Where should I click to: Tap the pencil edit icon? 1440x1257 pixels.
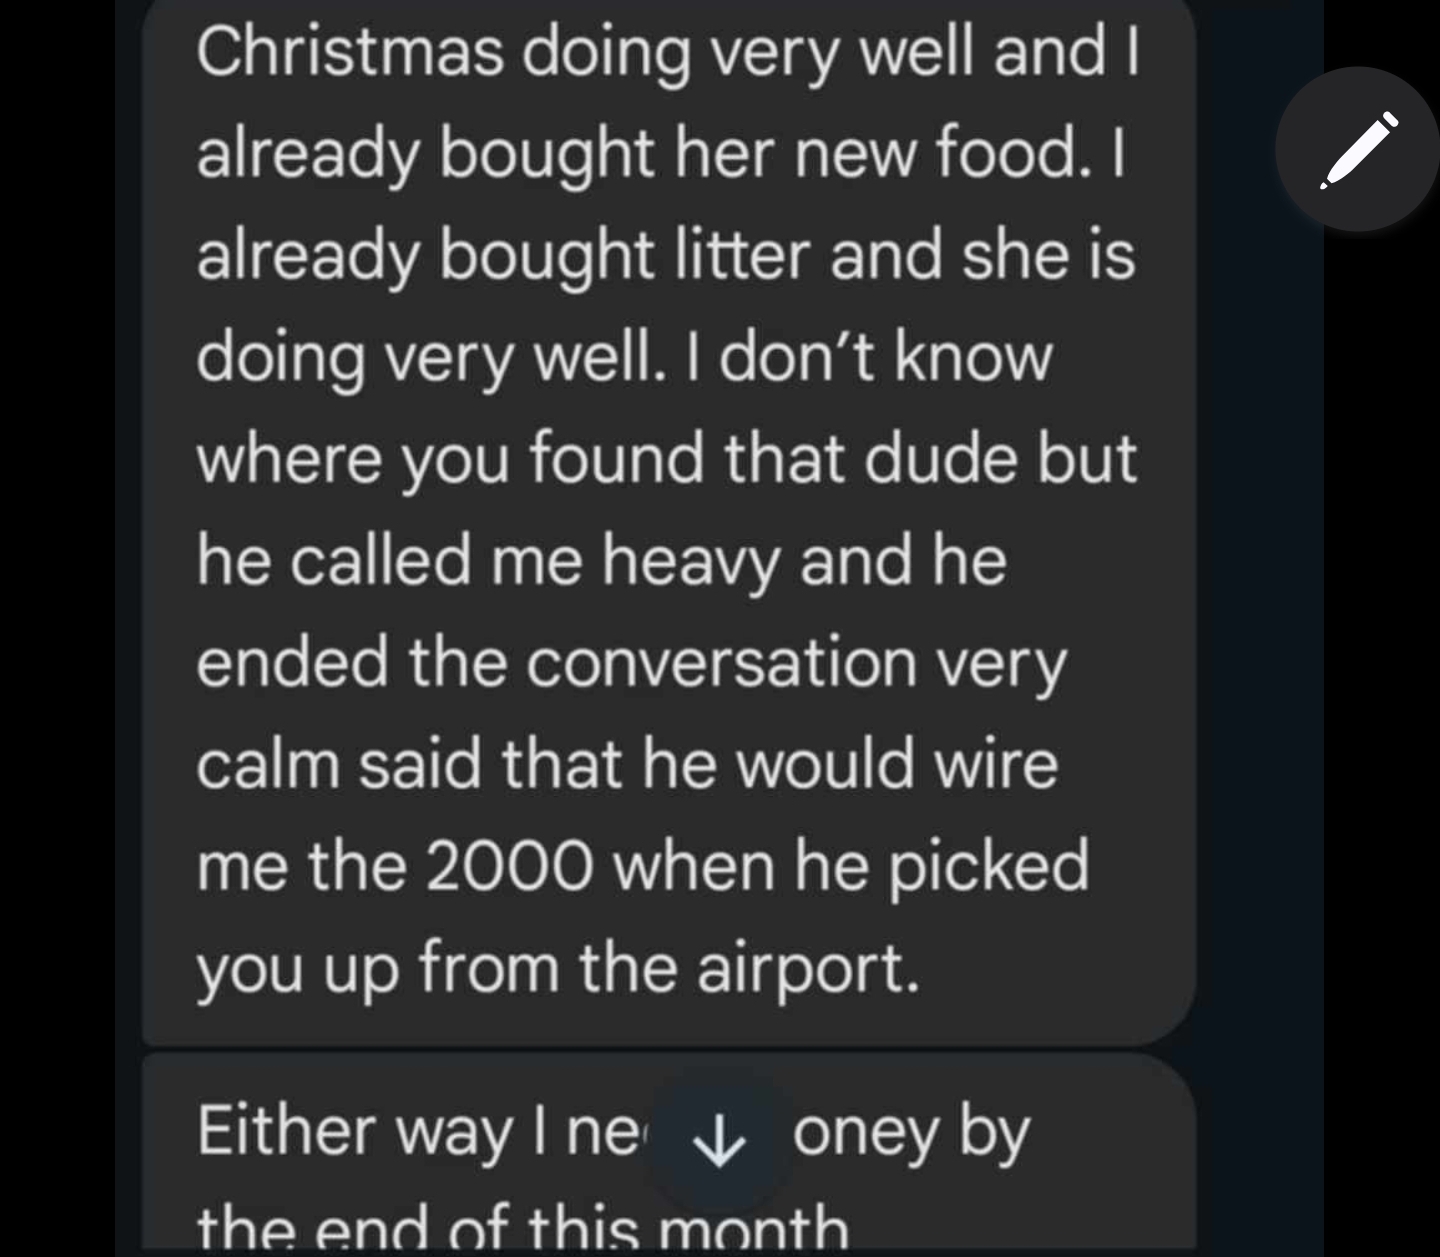(x=1357, y=150)
